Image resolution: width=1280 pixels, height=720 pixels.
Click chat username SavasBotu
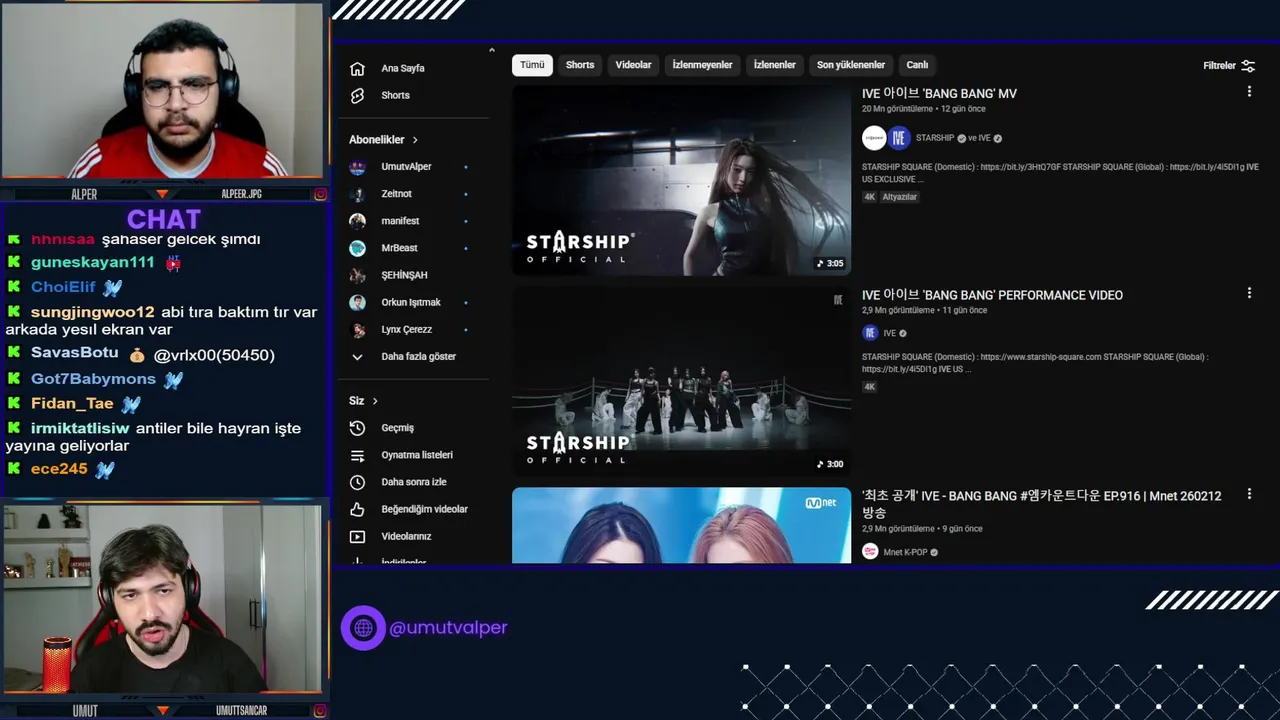tap(74, 353)
